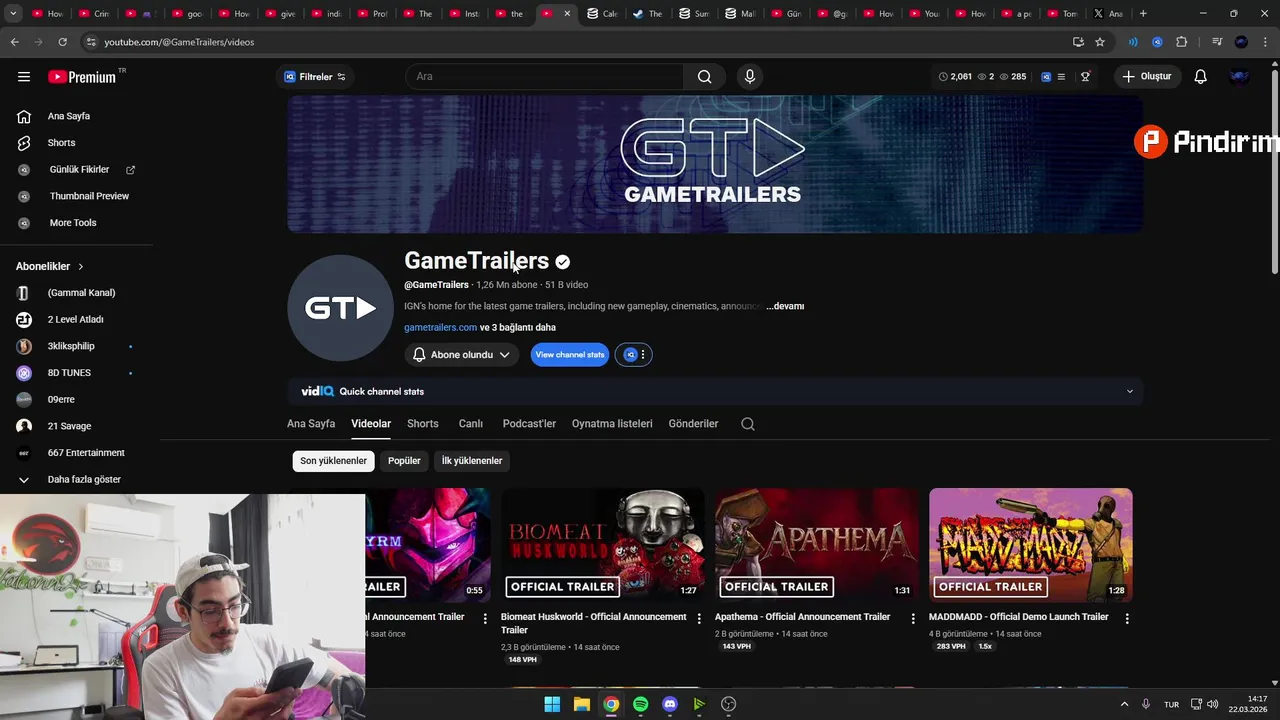1280x720 pixels.
Task: Open the YouTube hamburger guide menu
Action: tap(24, 77)
